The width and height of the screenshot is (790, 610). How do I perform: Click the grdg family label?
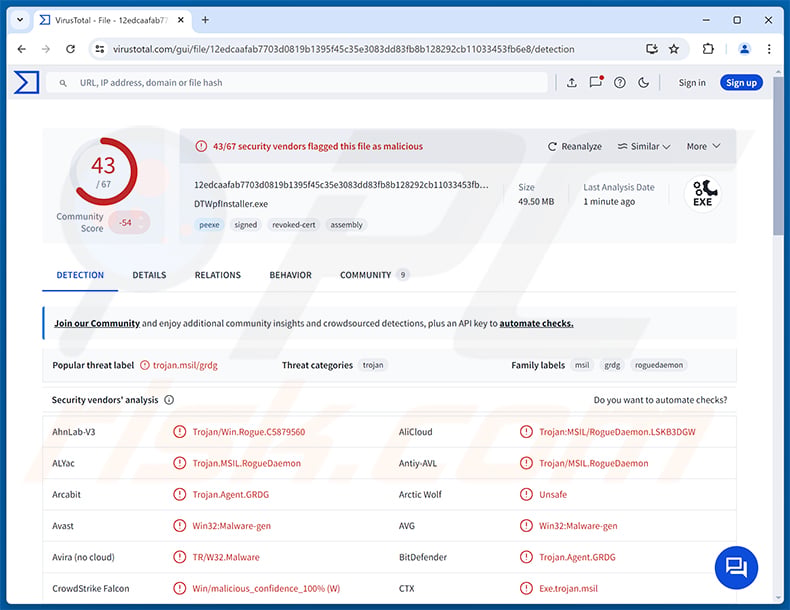(x=612, y=365)
